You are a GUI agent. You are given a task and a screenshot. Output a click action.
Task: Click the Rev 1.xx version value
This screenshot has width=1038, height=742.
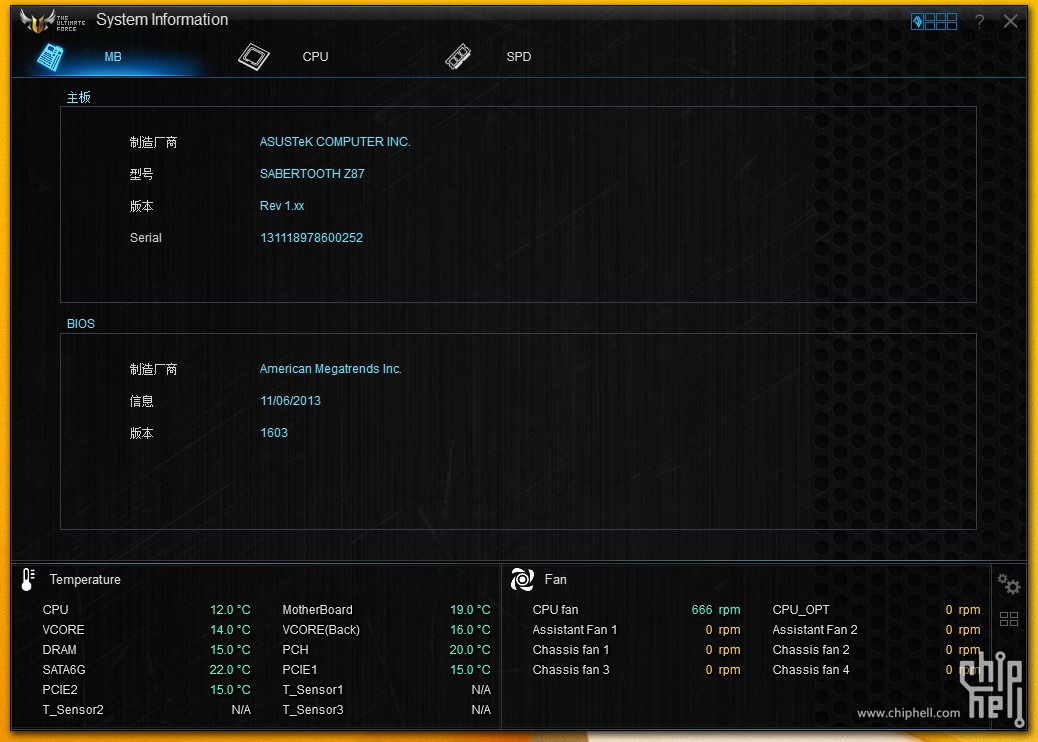pos(282,206)
